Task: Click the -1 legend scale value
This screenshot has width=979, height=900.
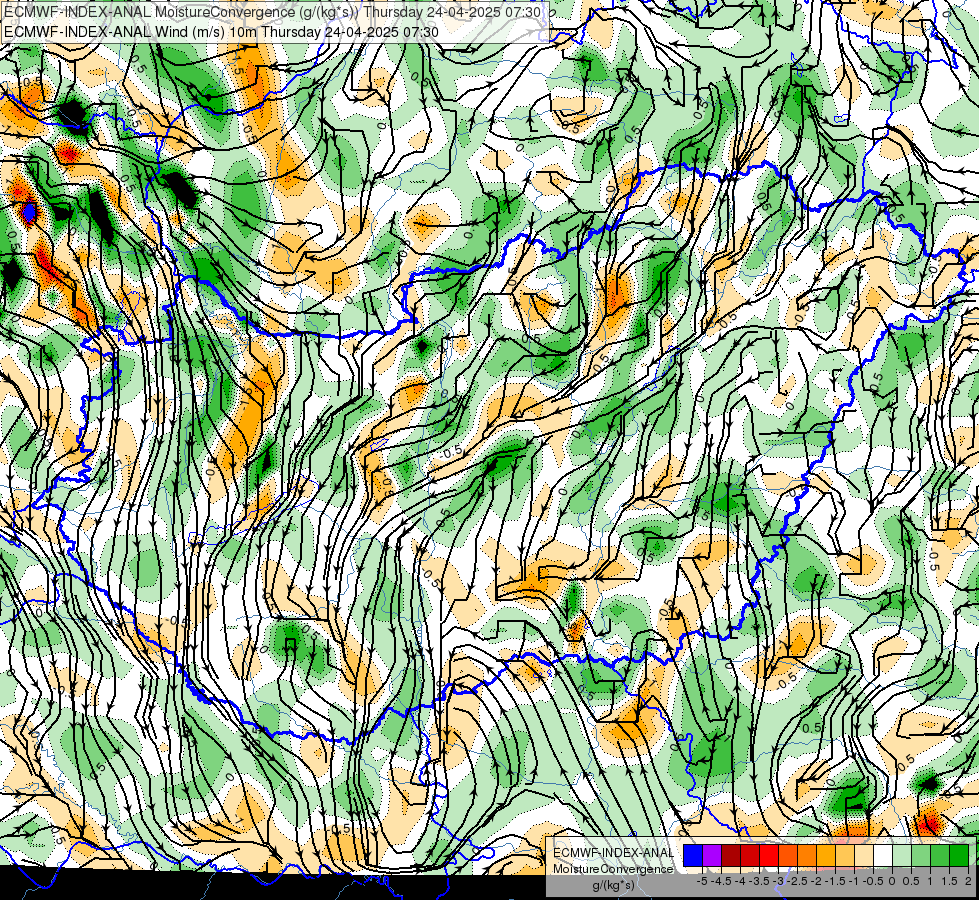Action: tap(854, 881)
